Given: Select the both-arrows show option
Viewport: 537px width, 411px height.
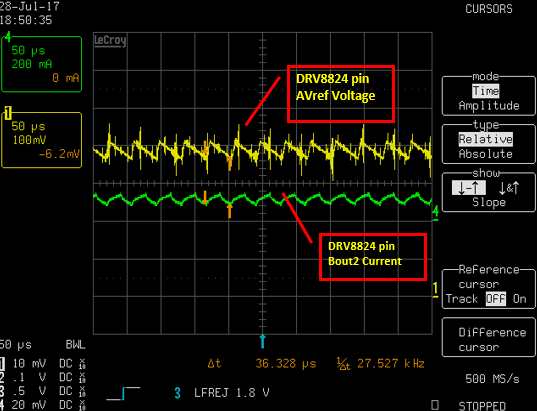Looking at the screenshot, I should coord(509,188).
